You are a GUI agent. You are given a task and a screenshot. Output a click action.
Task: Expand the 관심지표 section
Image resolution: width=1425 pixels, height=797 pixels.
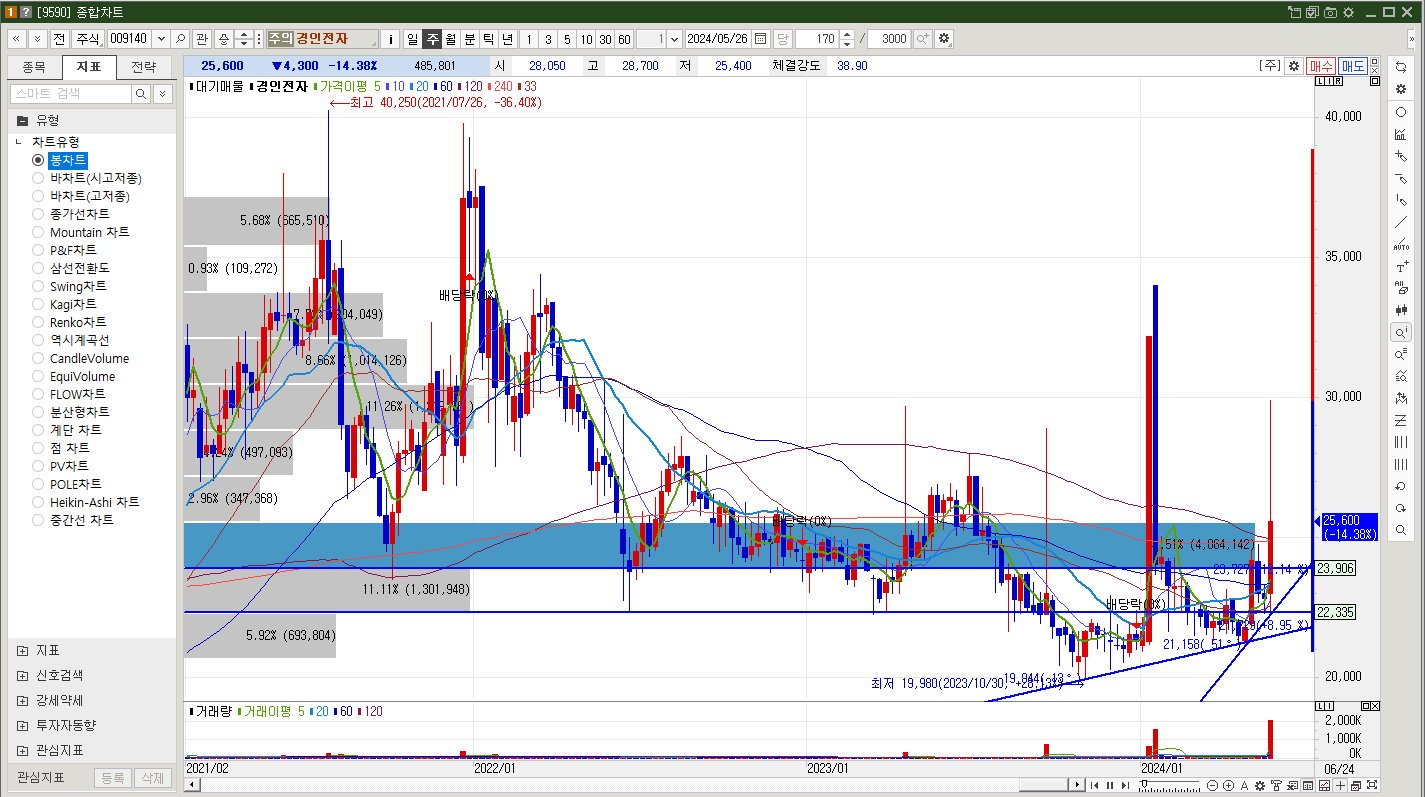click(x=22, y=750)
